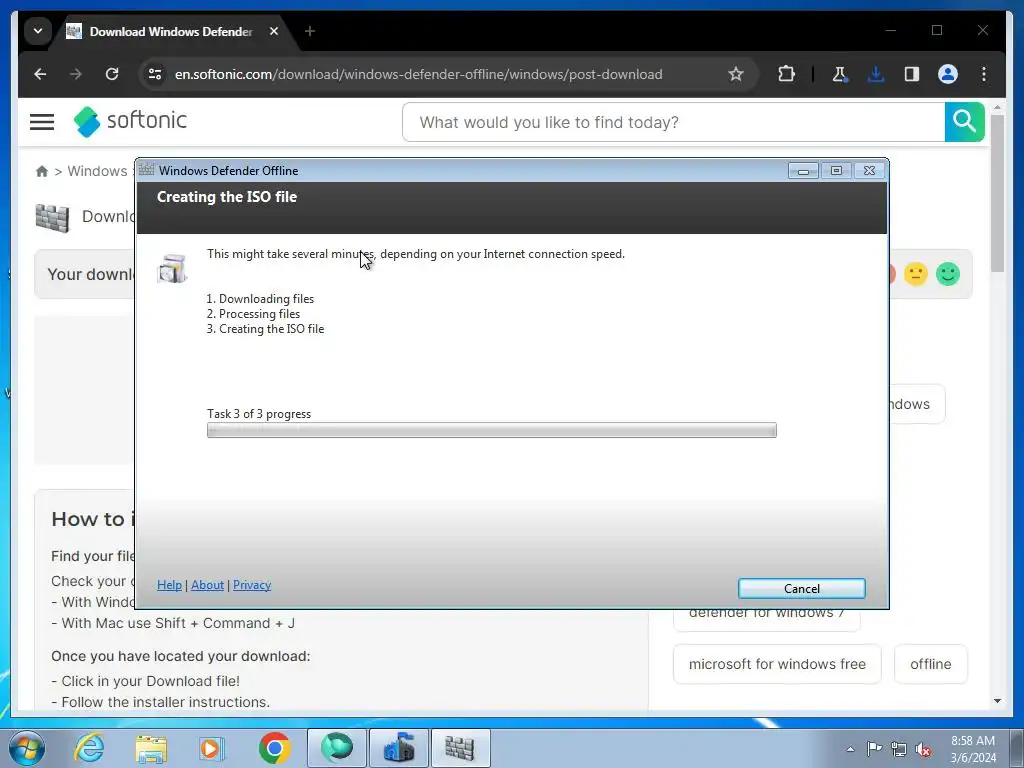Click the scrollbar down arrow
1024x768 pixels.
[x=997, y=701]
